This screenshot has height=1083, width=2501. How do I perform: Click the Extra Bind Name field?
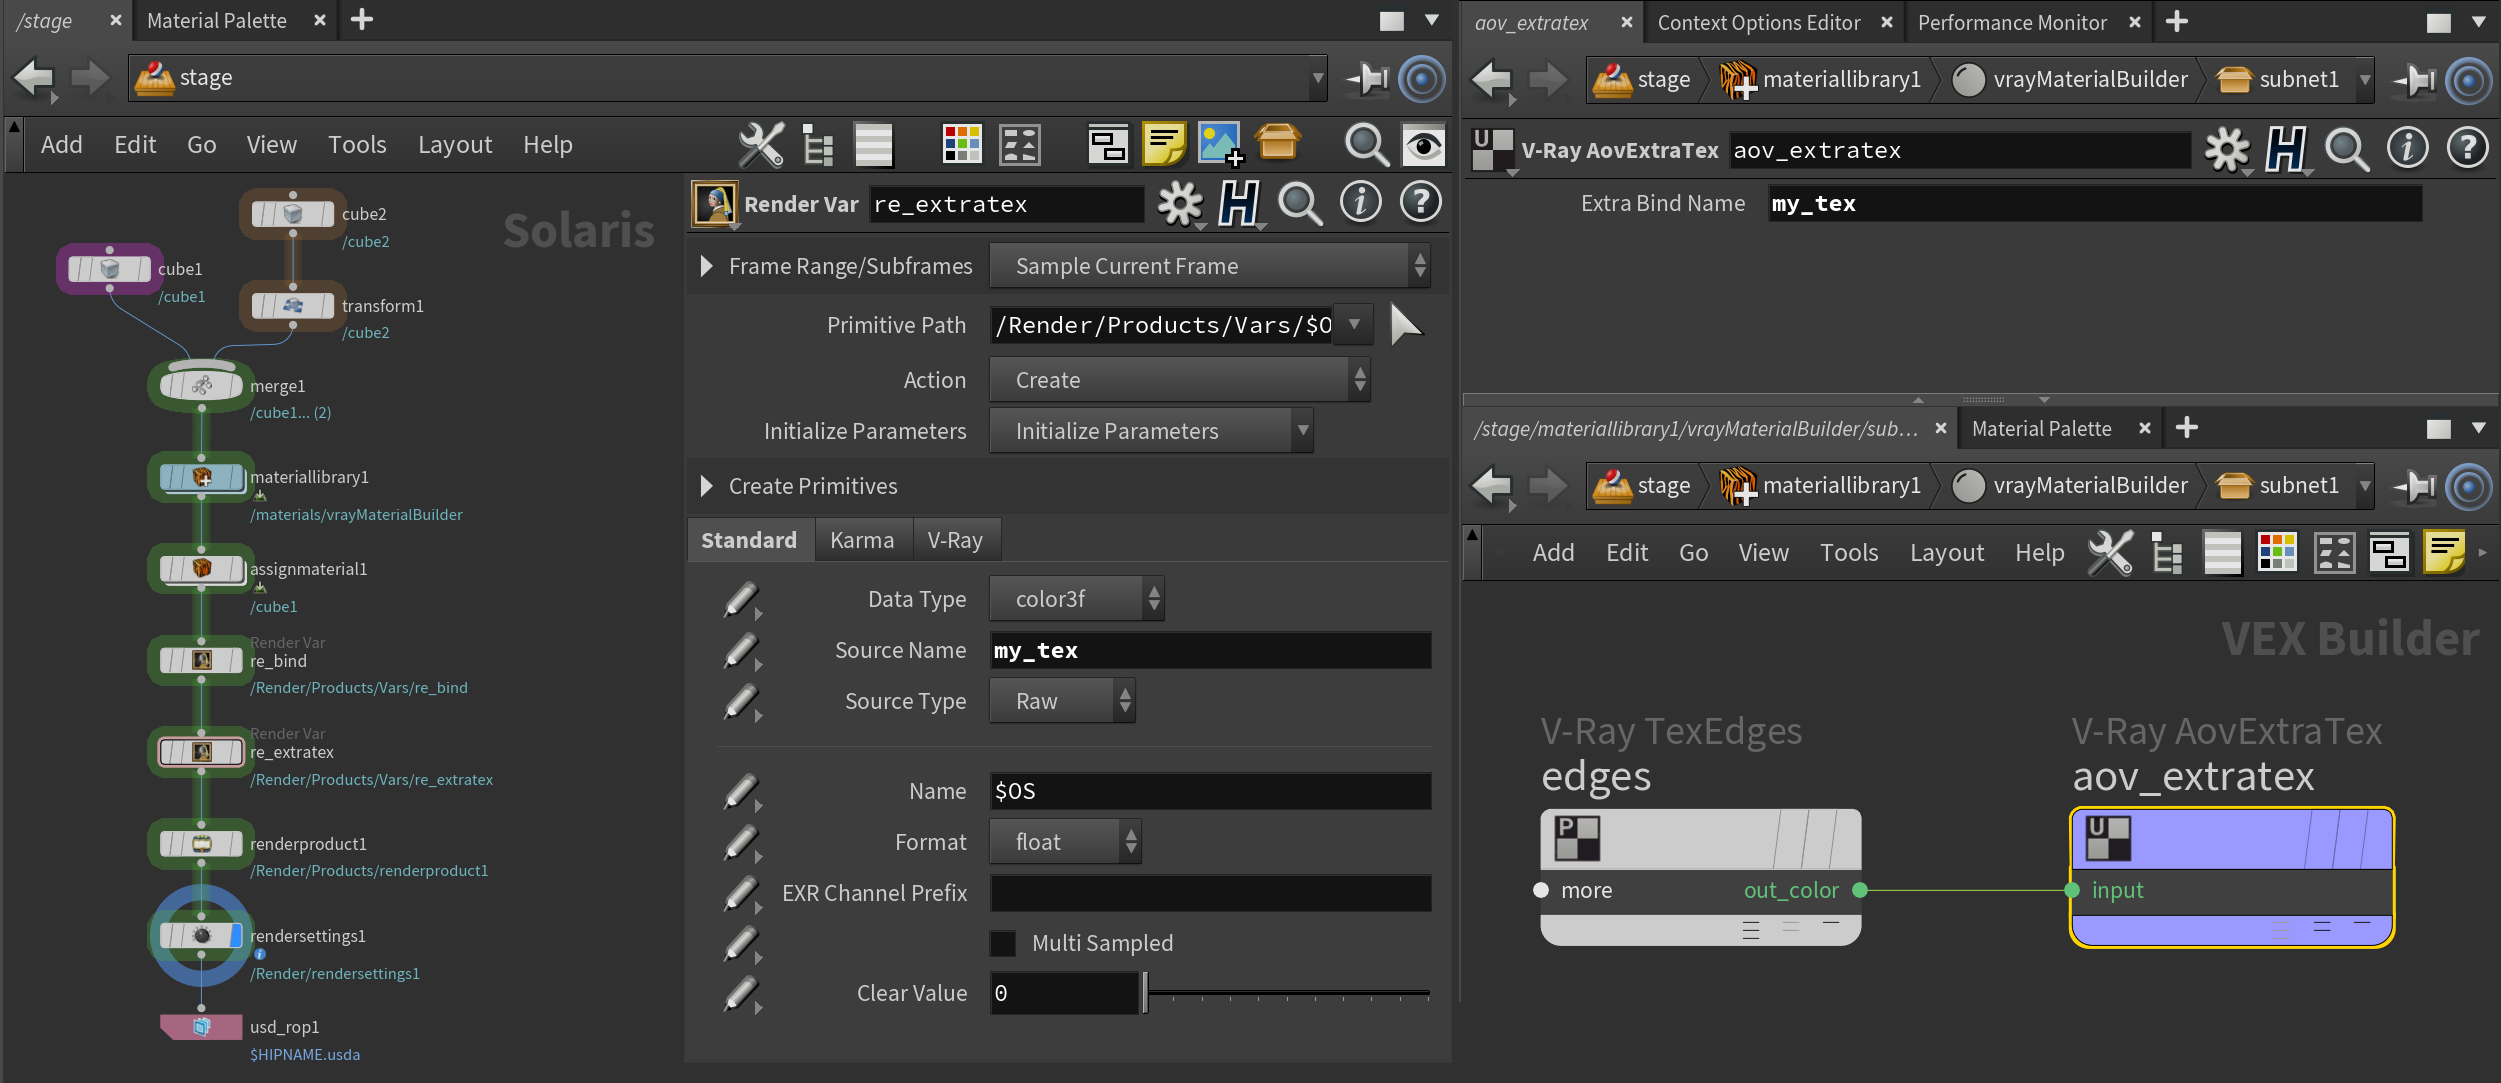click(x=2095, y=204)
